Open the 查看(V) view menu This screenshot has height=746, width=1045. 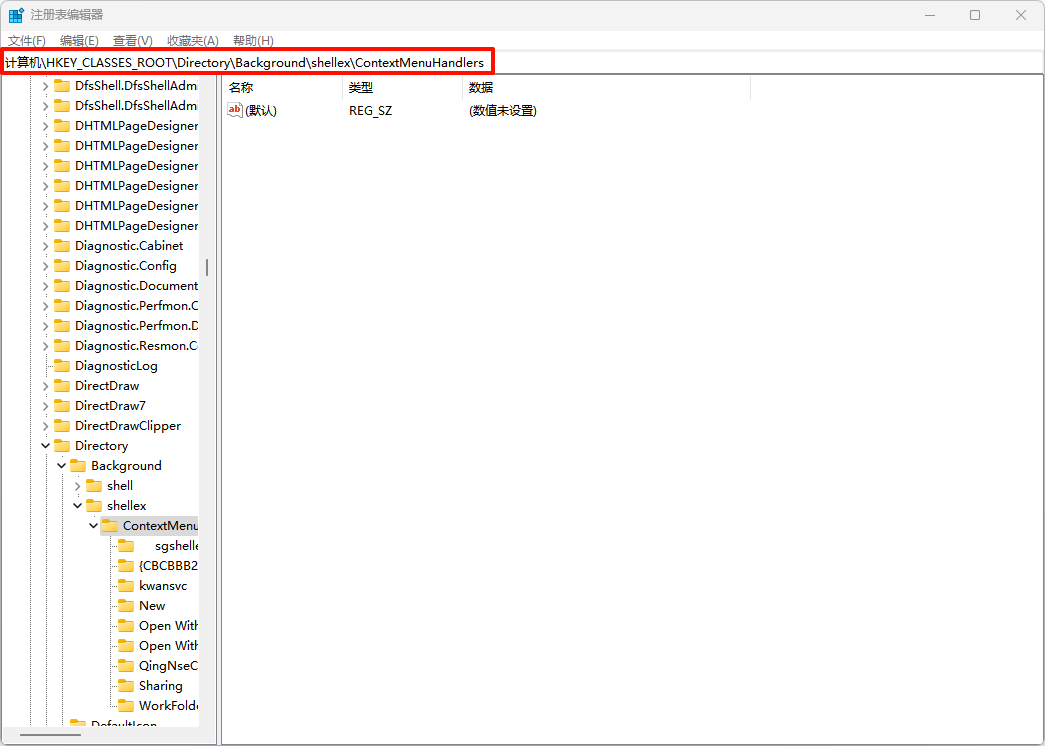tap(132, 40)
